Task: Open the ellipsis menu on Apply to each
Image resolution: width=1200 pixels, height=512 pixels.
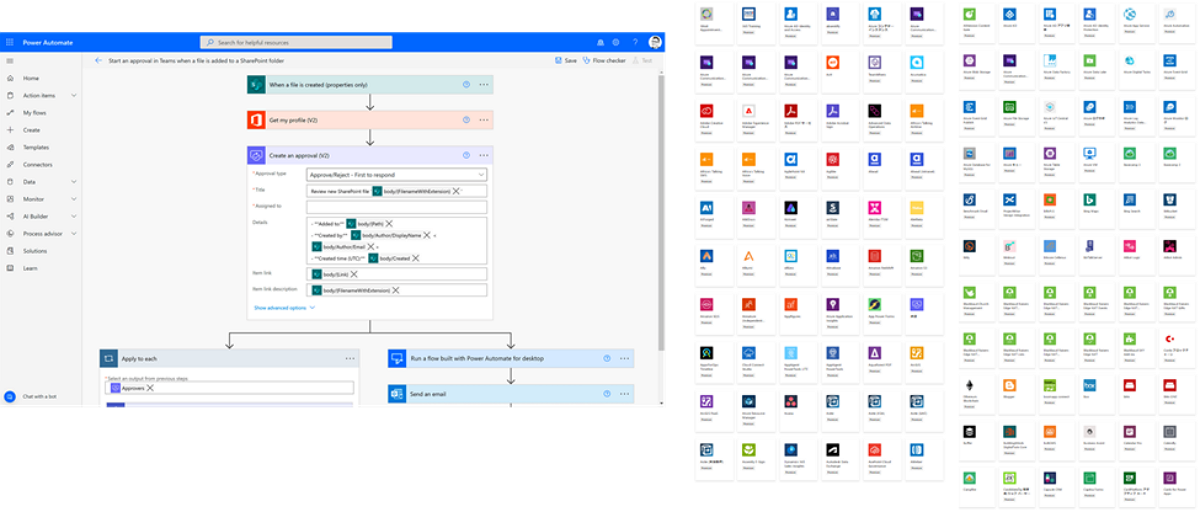Action: 350,358
